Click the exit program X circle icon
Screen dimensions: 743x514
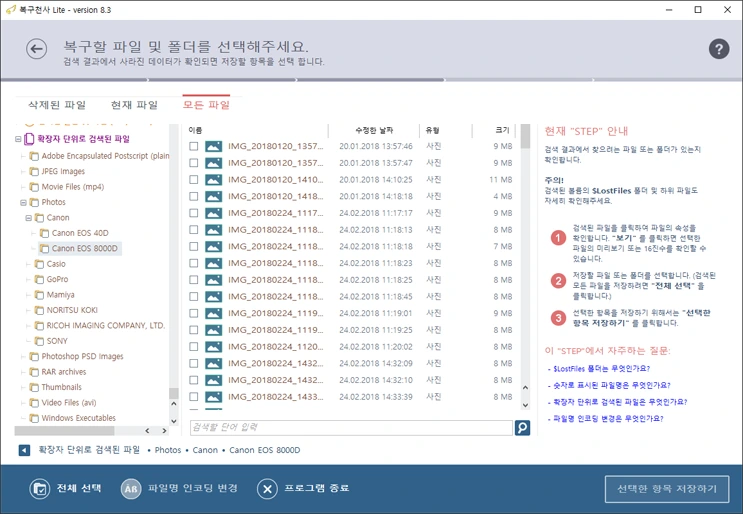click(x=267, y=489)
